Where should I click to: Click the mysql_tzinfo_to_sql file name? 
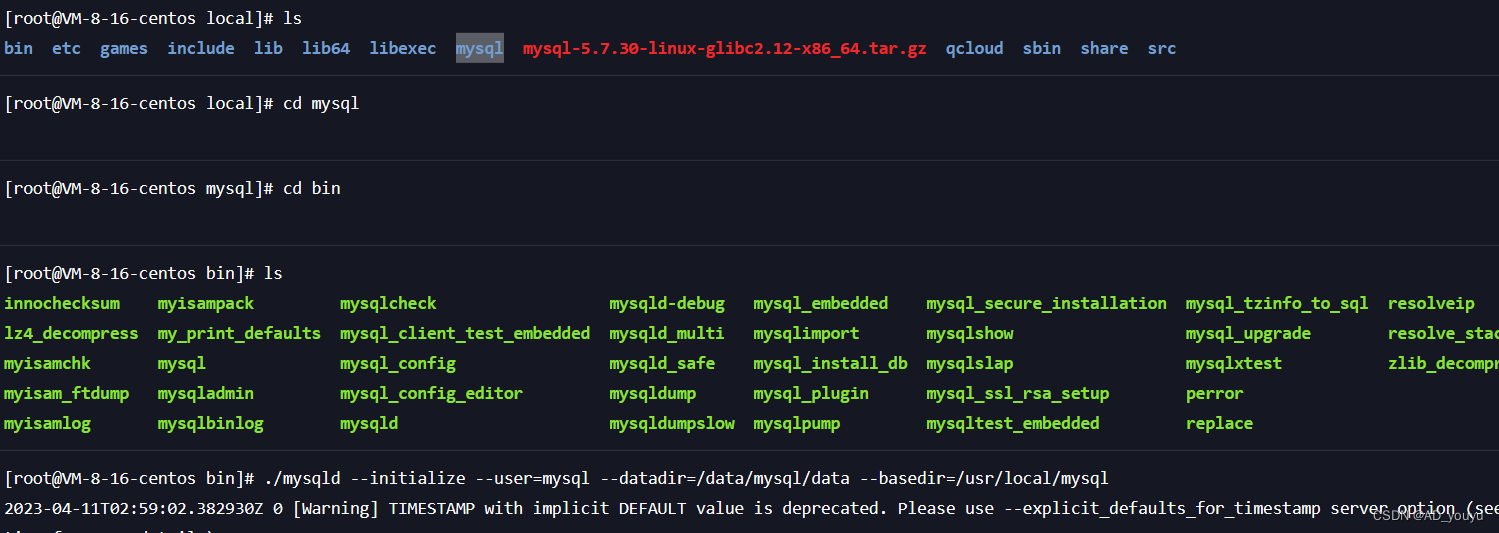click(x=1277, y=303)
